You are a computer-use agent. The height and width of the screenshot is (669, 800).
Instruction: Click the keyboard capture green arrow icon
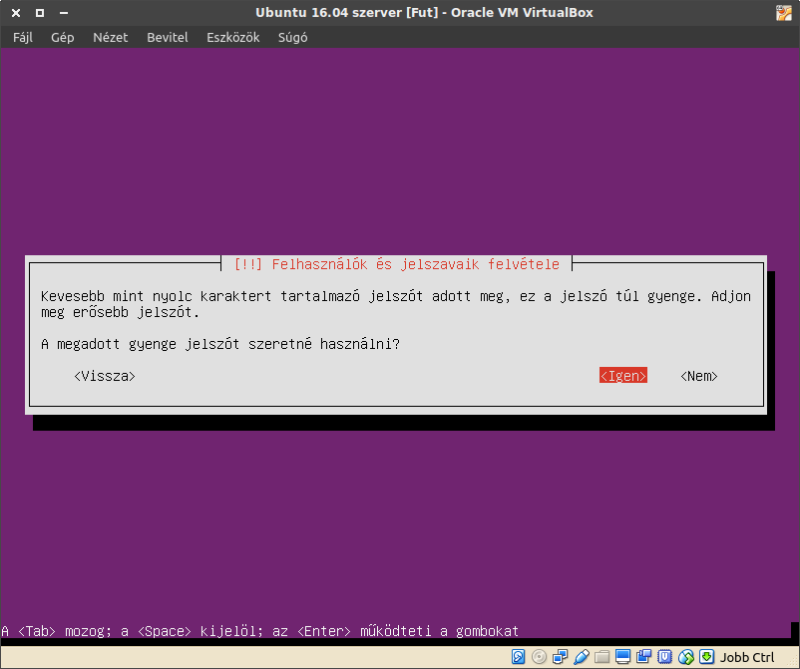(707, 656)
